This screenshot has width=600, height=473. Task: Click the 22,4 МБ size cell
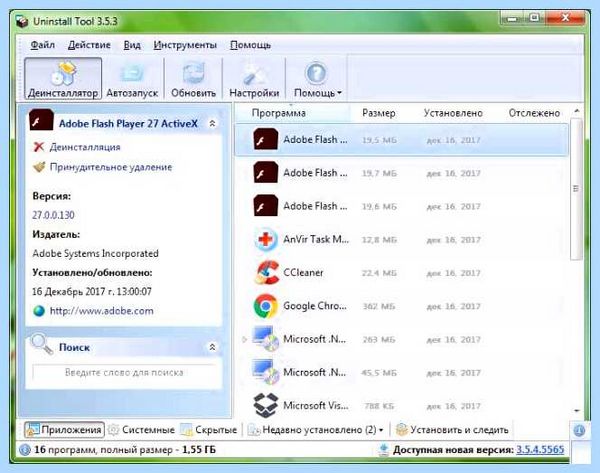click(379, 273)
